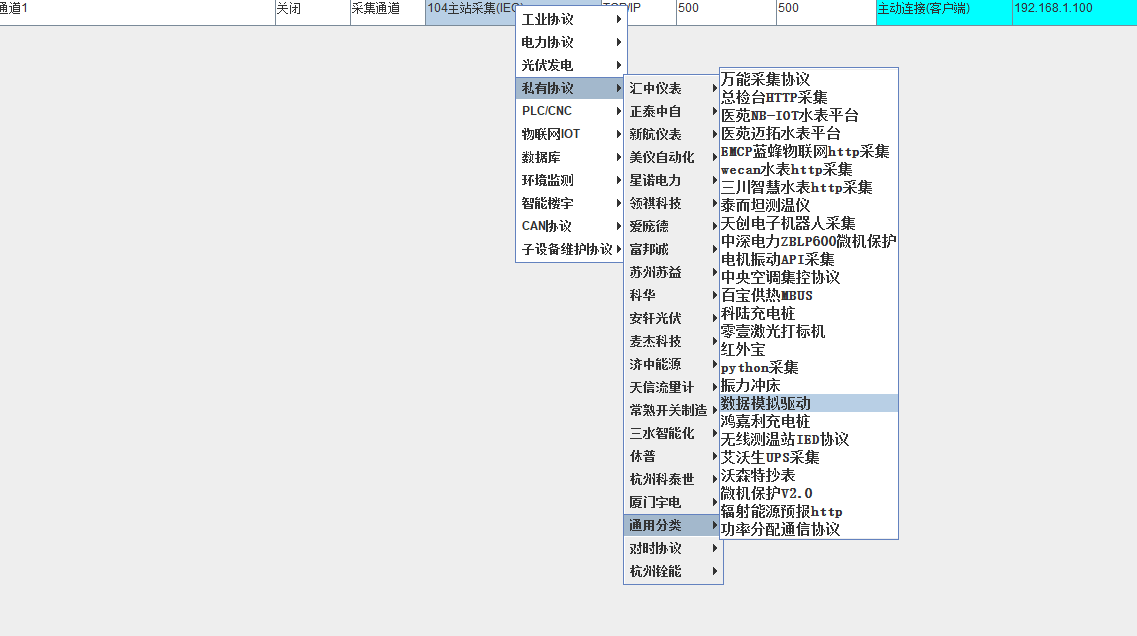Choose 医苑NB-IOT水表平台 protocol
Image resolution: width=1137 pixels, height=636 pixels.
pyautogui.click(x=809, y=115)
